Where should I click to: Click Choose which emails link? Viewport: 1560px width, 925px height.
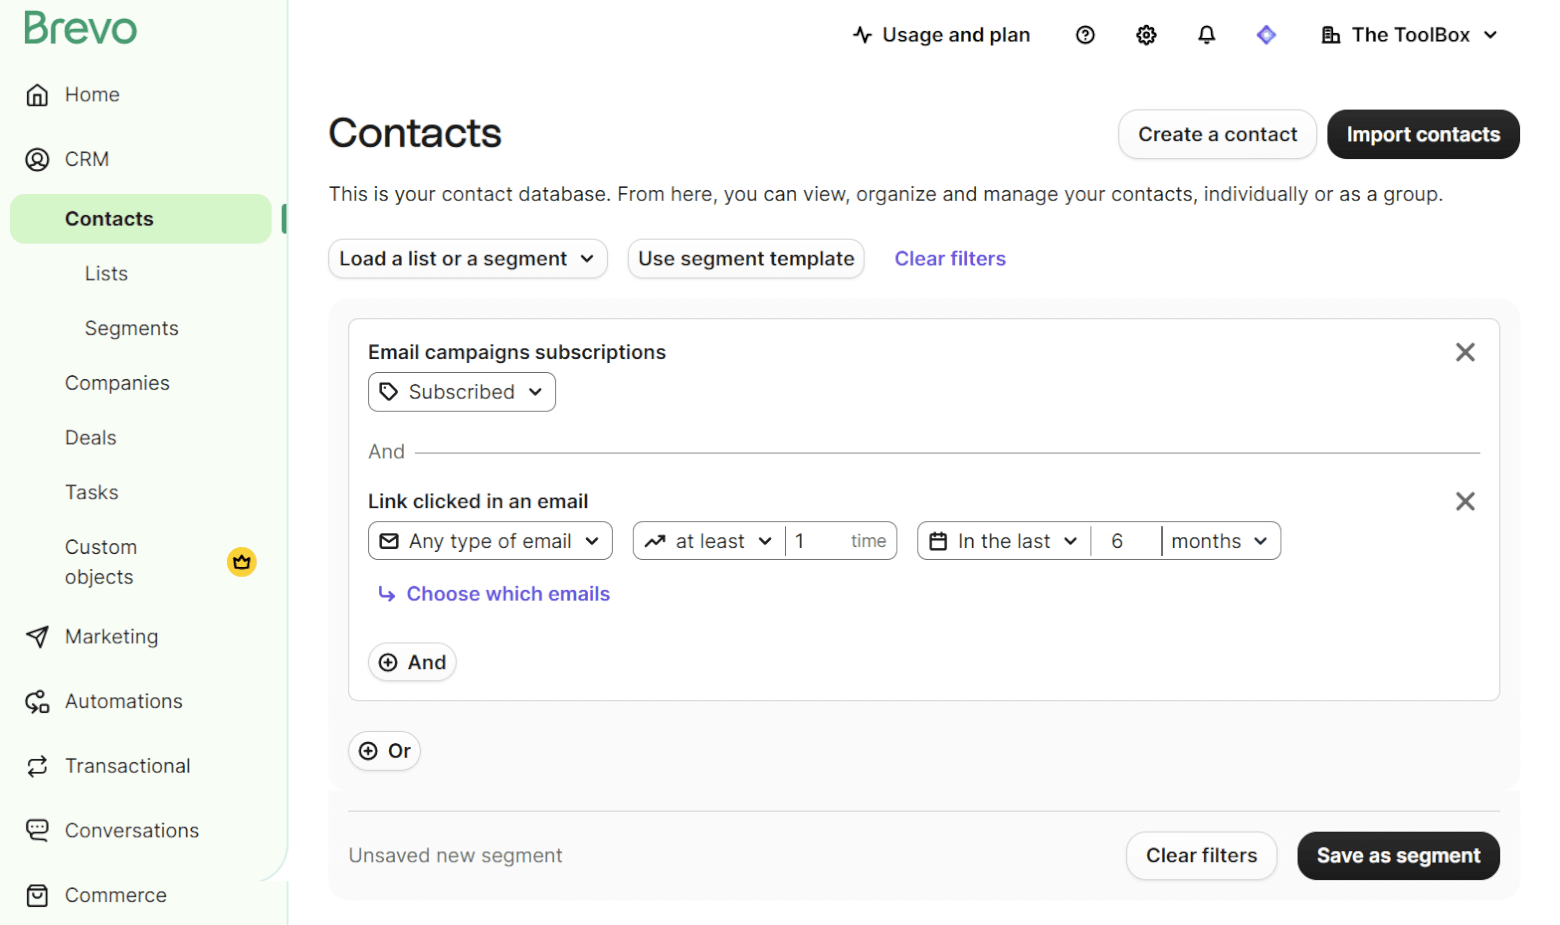pyautogui.click(x=507, y=594)
